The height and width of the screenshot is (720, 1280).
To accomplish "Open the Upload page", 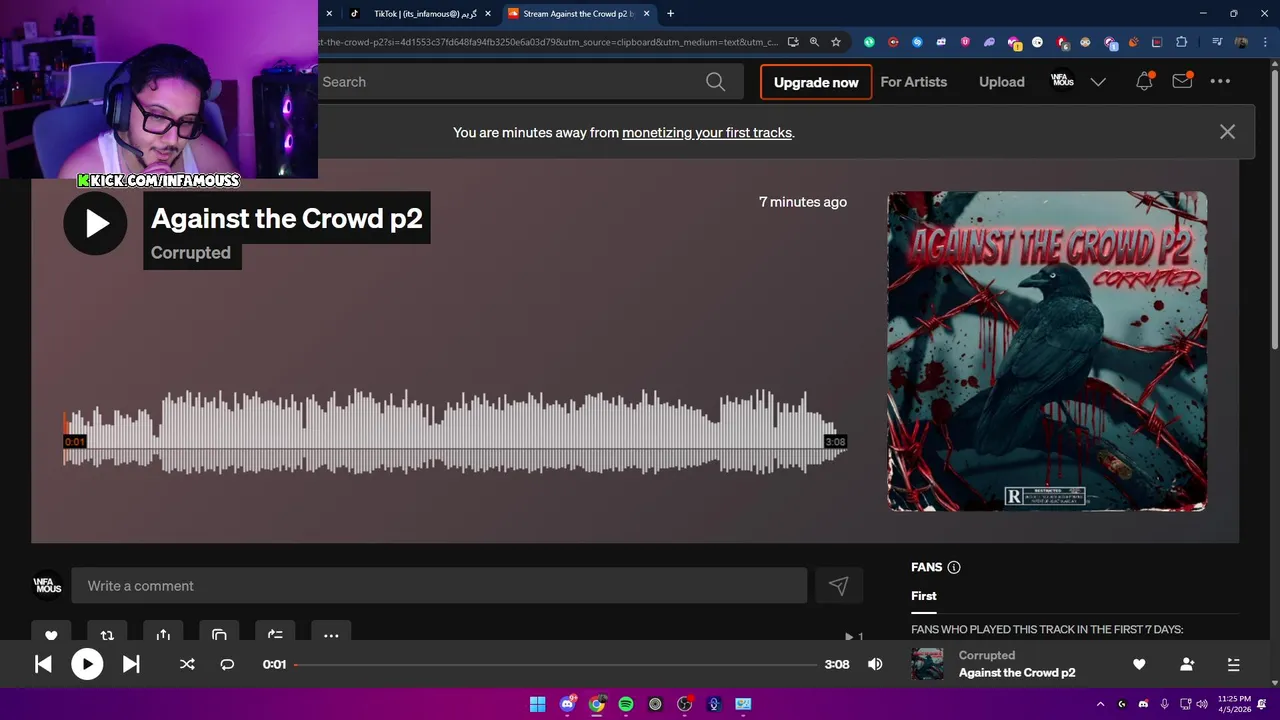I will (x=1001, y=82).
